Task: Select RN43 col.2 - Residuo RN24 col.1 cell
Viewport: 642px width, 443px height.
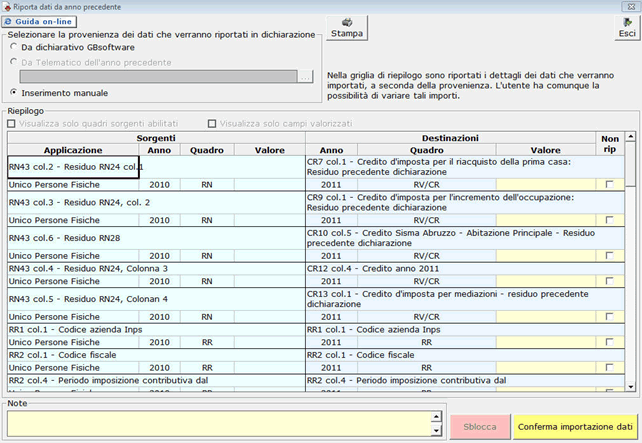Action: click(x=73, y=167)
